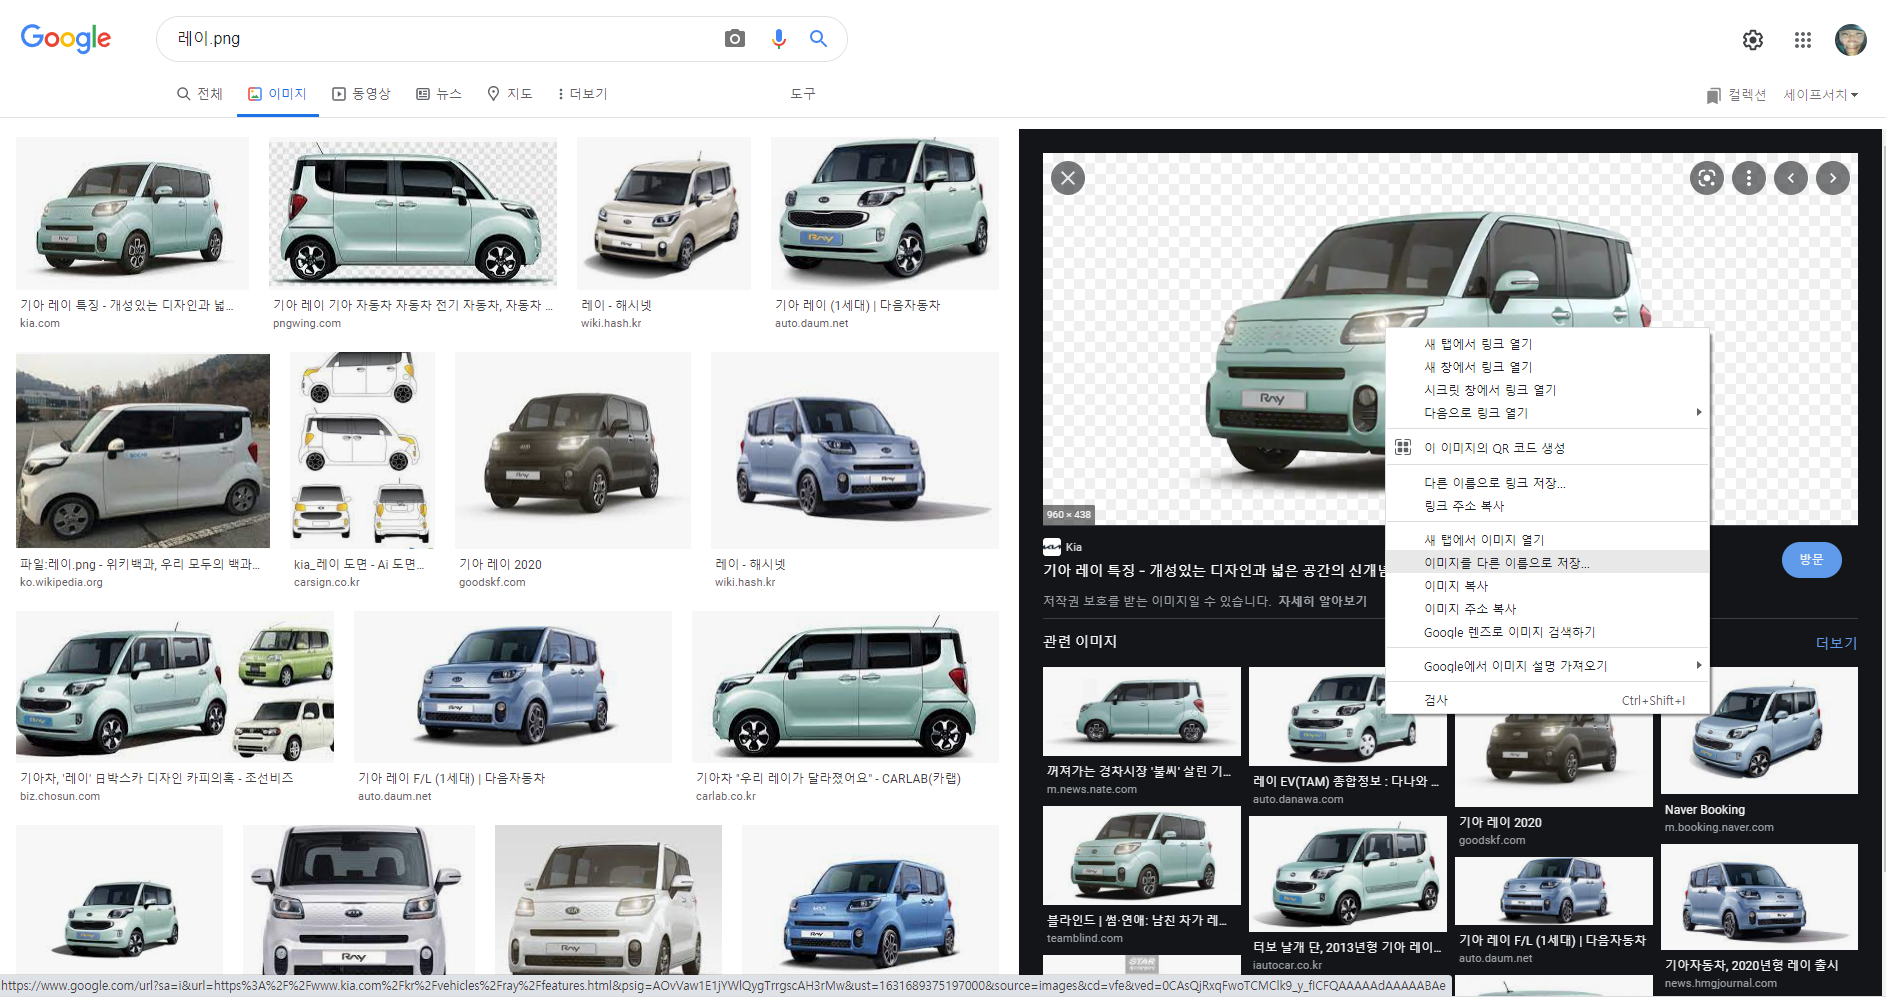This screenshot has width=1886, height=1000.
Task: Select 이미지를 다른 이름으로 저장
Action: (x=1547, y=562)
